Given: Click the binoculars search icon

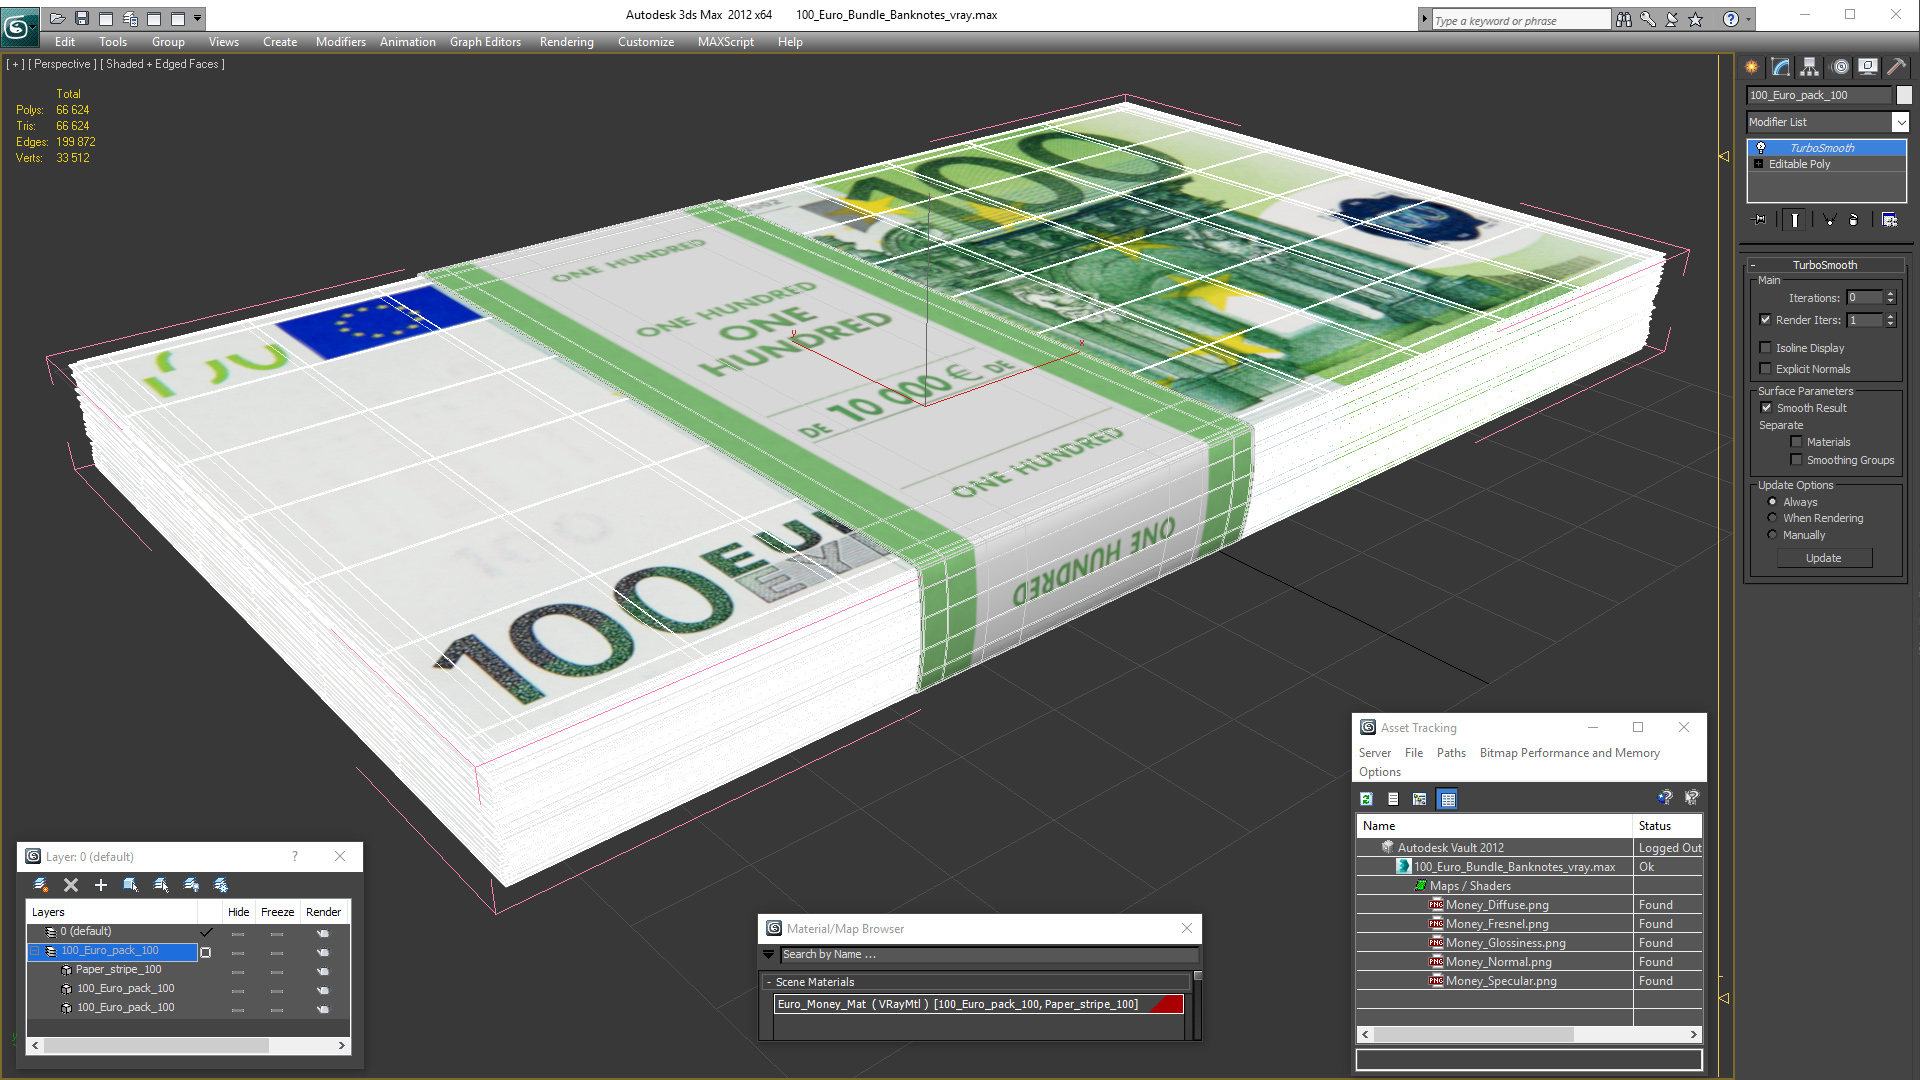Looking at the screenshot, I should tap(1624, 19).
